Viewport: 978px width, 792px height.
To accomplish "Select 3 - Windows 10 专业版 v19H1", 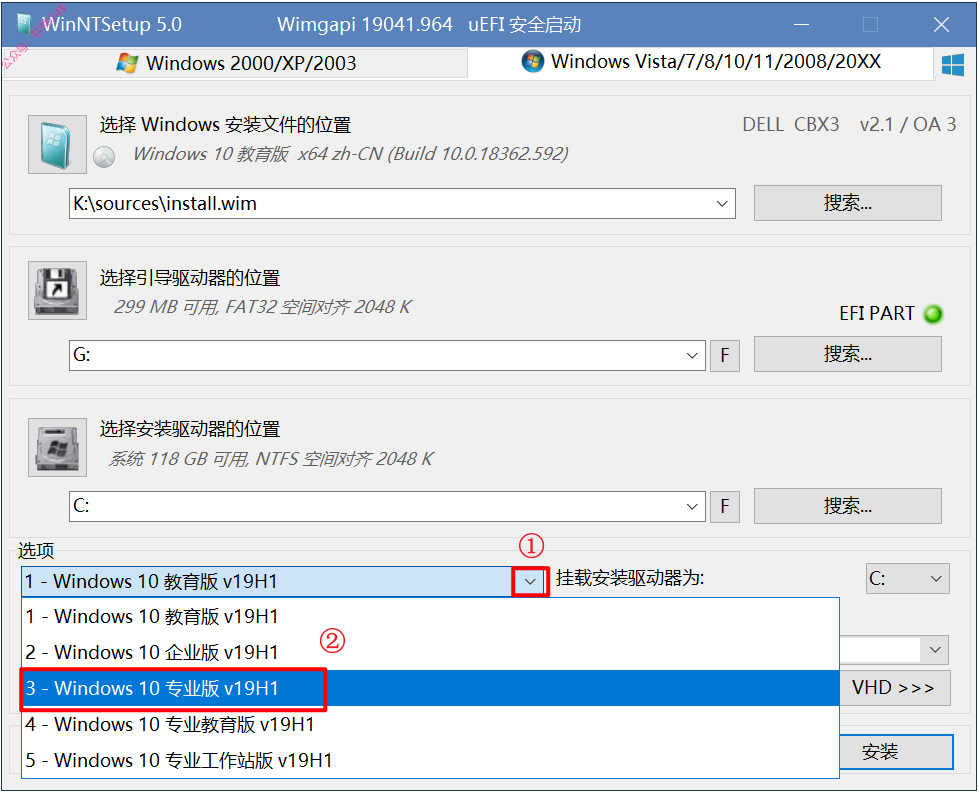I will click(430, 688).
